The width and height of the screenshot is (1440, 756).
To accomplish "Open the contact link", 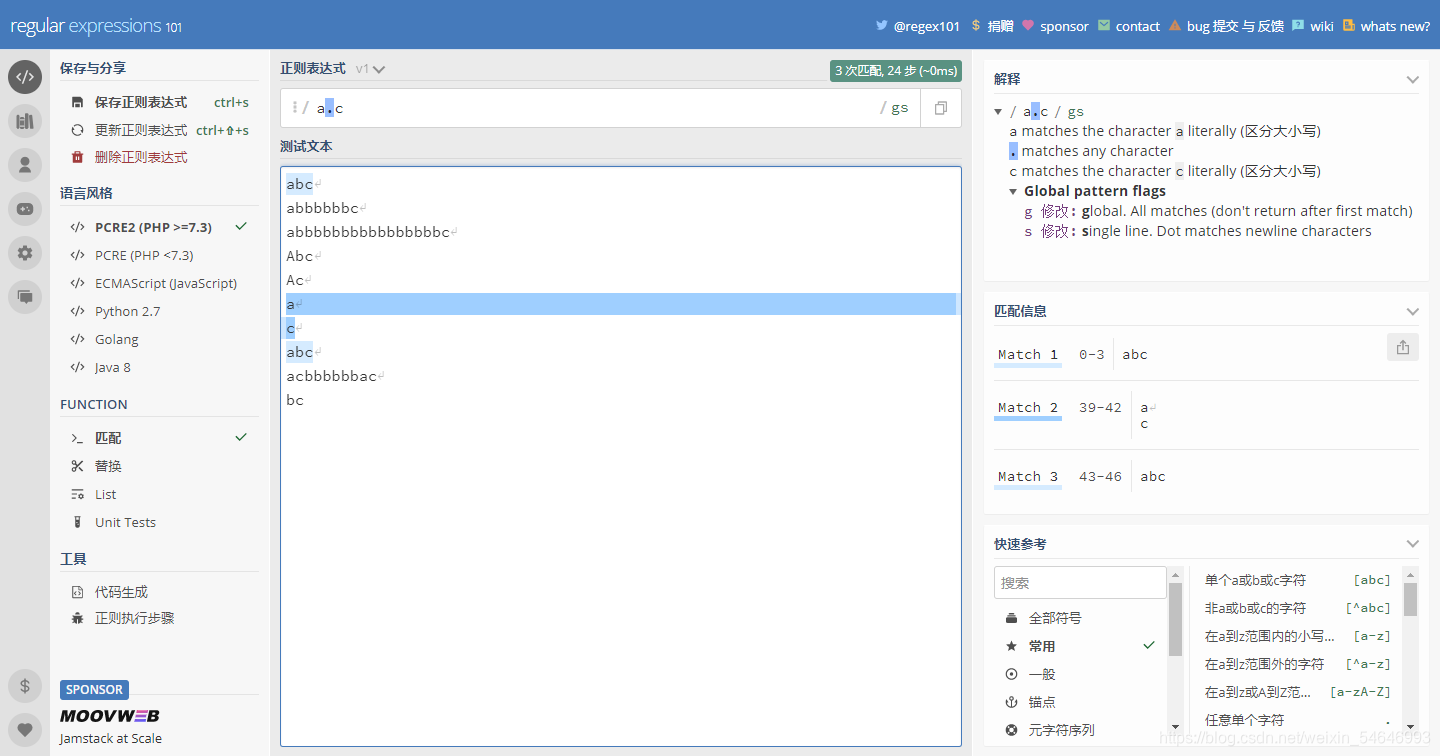I will [1129, 26].
